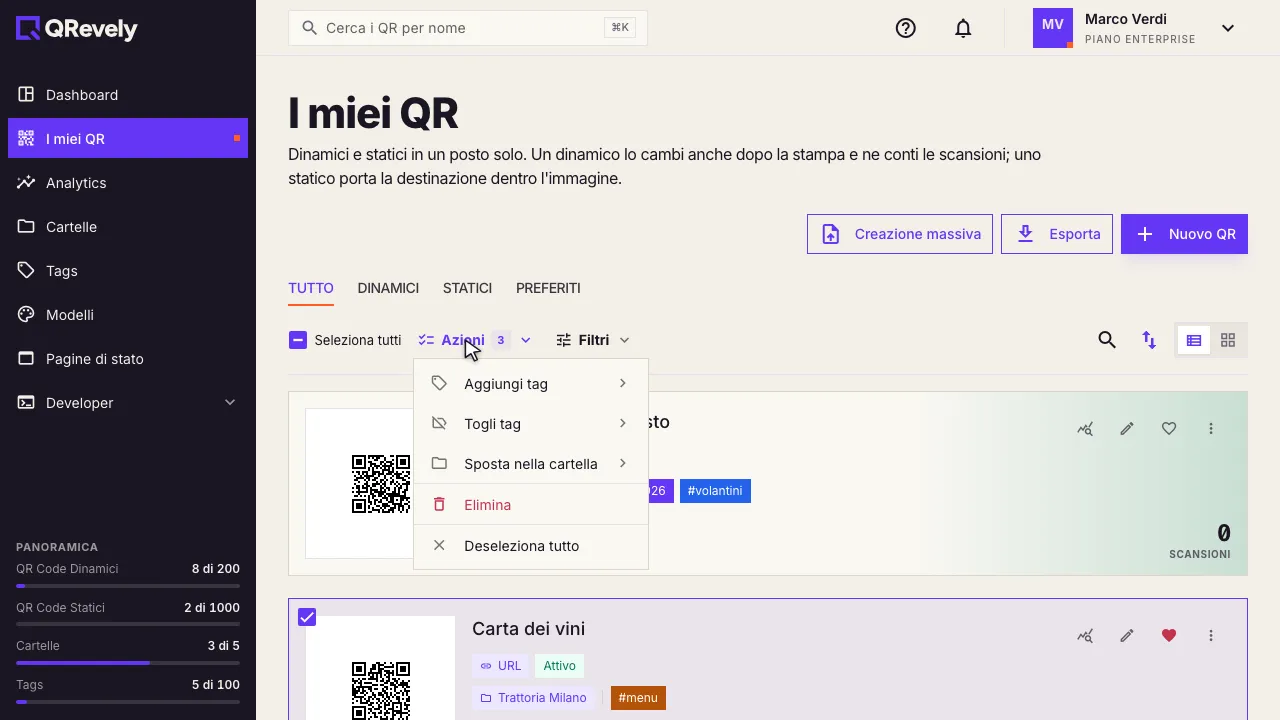Expand Developer sidebar section
This screenshot has height=720, width=1280.
(x=128, y=403)
